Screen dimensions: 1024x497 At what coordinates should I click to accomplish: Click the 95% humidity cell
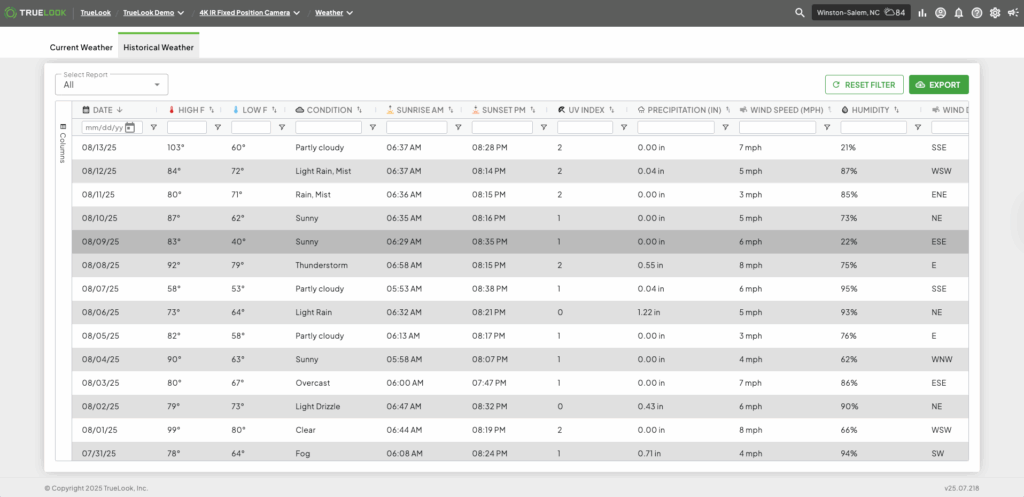[x=849, y=289]
